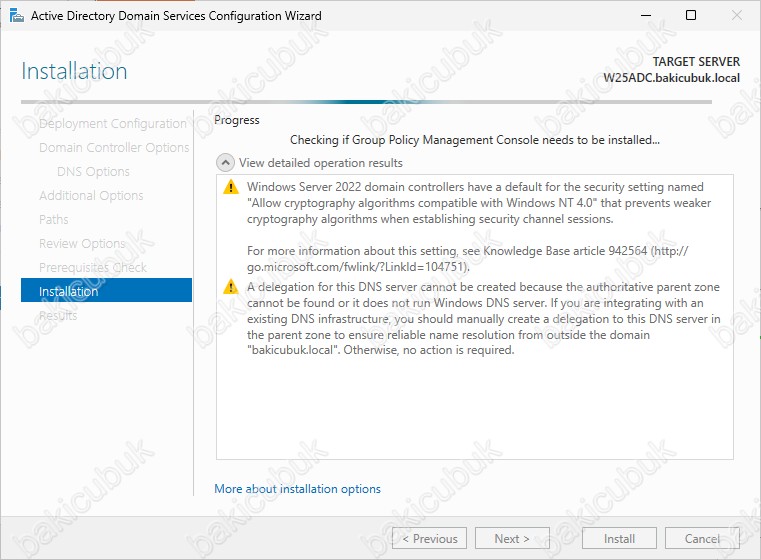Select the highlighted Installation step

click(x=105, y=291)
